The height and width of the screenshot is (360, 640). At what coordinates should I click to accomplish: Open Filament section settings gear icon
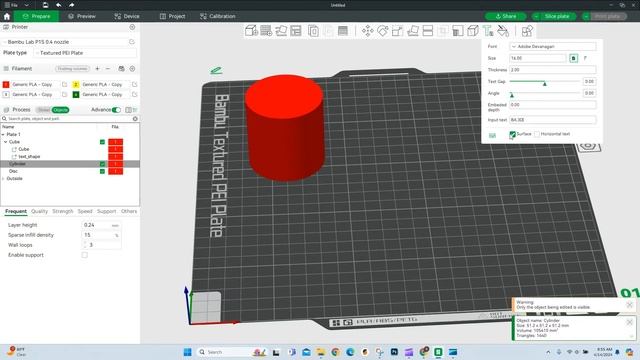pyautogui.click(x=132, y=69)
